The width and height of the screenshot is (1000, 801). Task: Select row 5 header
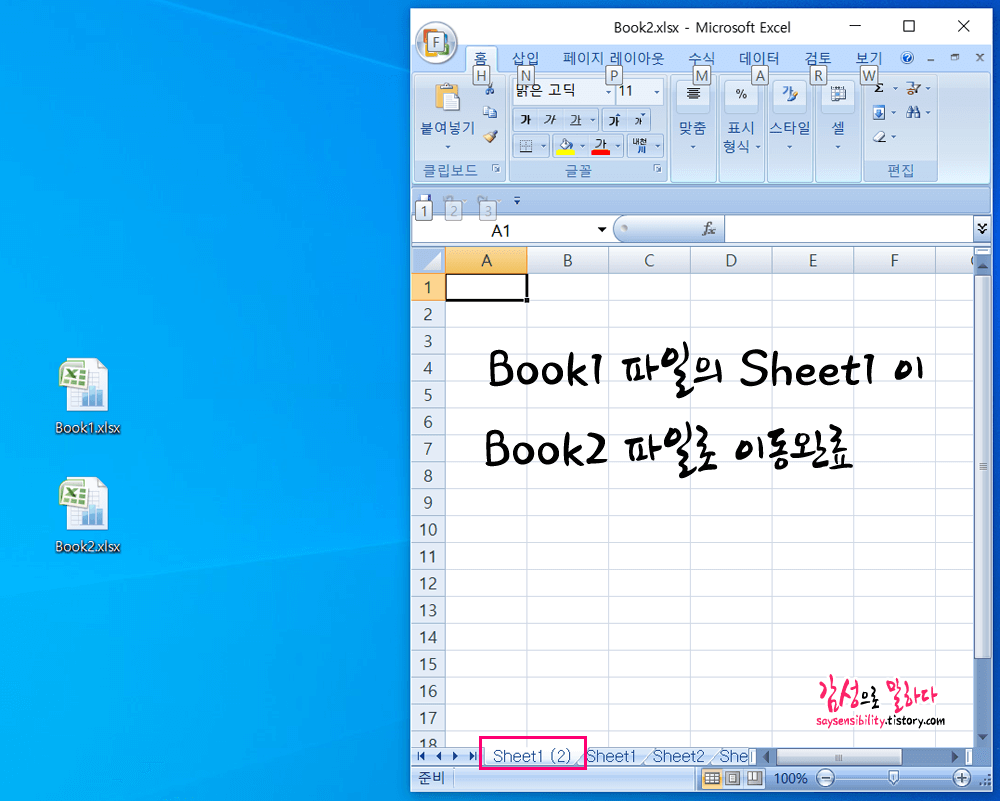coord(428,395)
